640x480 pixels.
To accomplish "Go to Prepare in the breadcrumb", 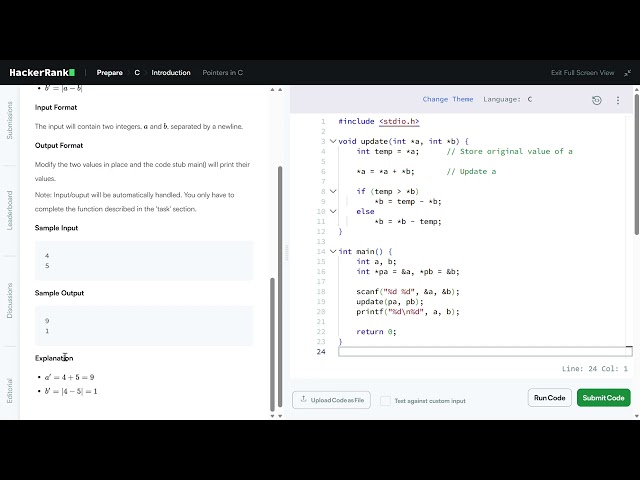I will 109,73.
